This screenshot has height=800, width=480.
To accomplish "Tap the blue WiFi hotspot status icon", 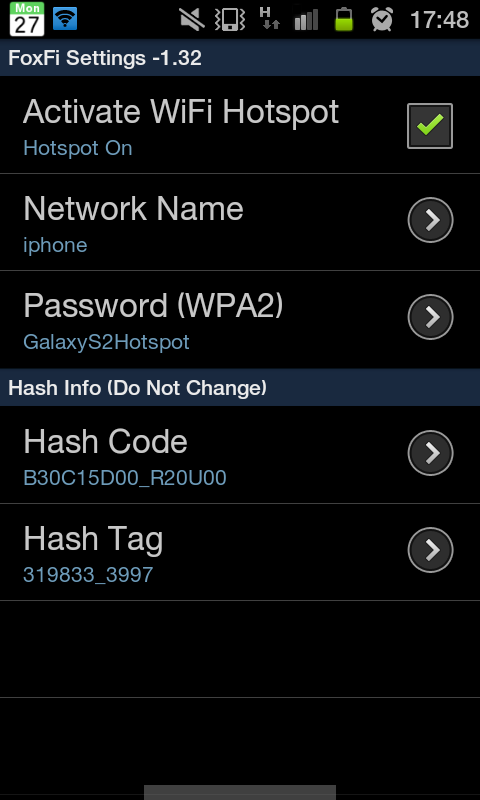I will (65, 19).
